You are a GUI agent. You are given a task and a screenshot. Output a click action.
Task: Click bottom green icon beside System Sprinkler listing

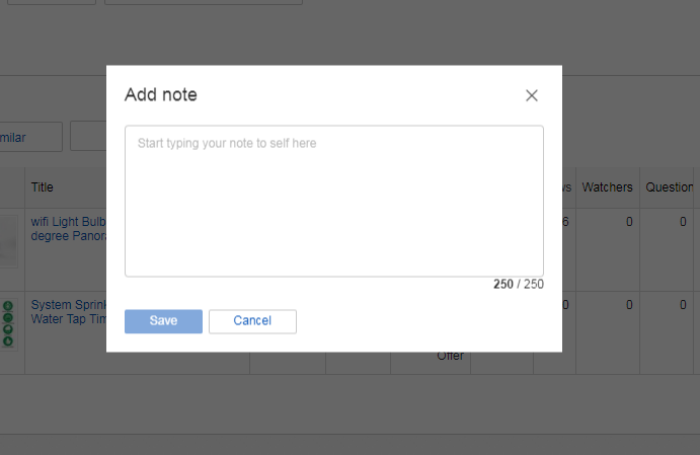tap(8, 341)
